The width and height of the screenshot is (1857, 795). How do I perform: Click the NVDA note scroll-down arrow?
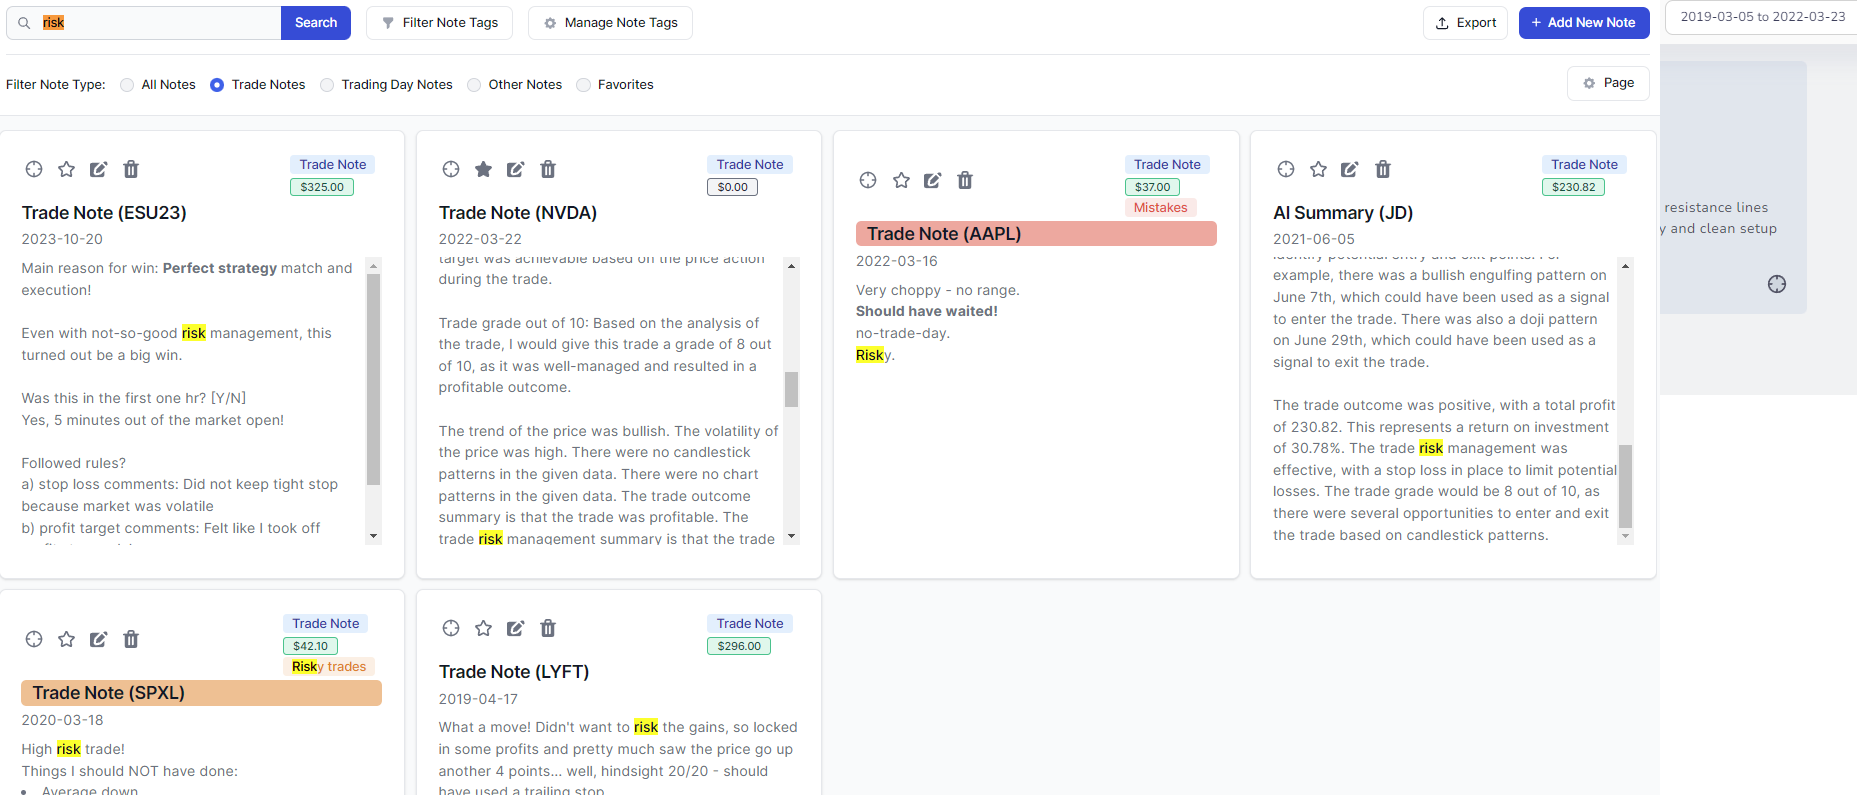pyautogui.click(x=791, y=537)
